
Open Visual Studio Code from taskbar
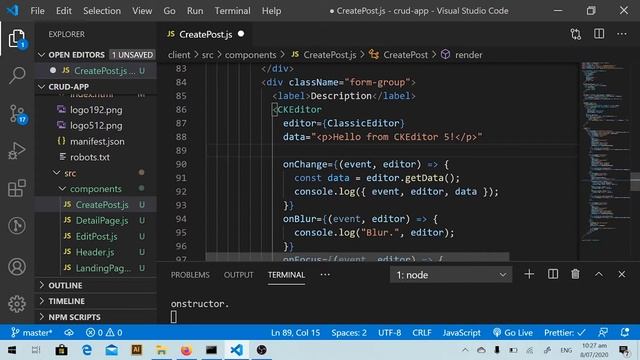tap(236, 350)
